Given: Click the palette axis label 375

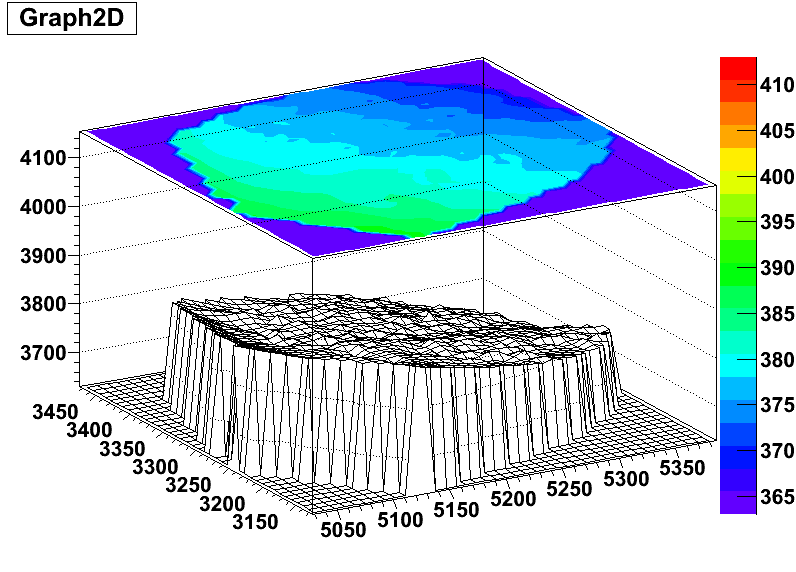Looking at the screenshot, I should (x=777, y=405).
